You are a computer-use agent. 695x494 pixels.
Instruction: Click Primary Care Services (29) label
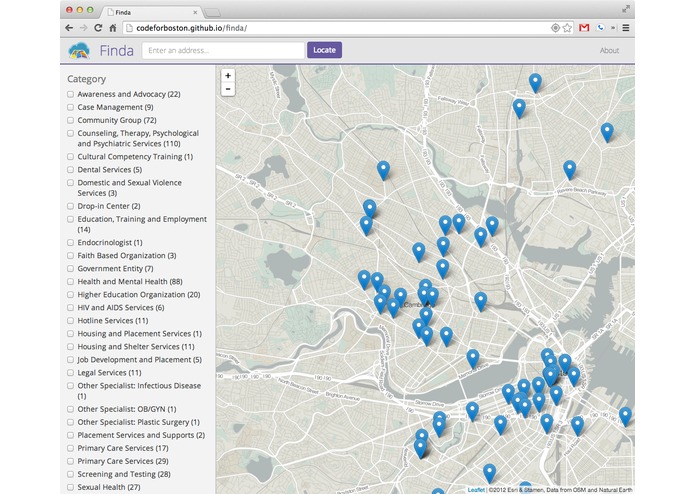(x=123, y=461)
